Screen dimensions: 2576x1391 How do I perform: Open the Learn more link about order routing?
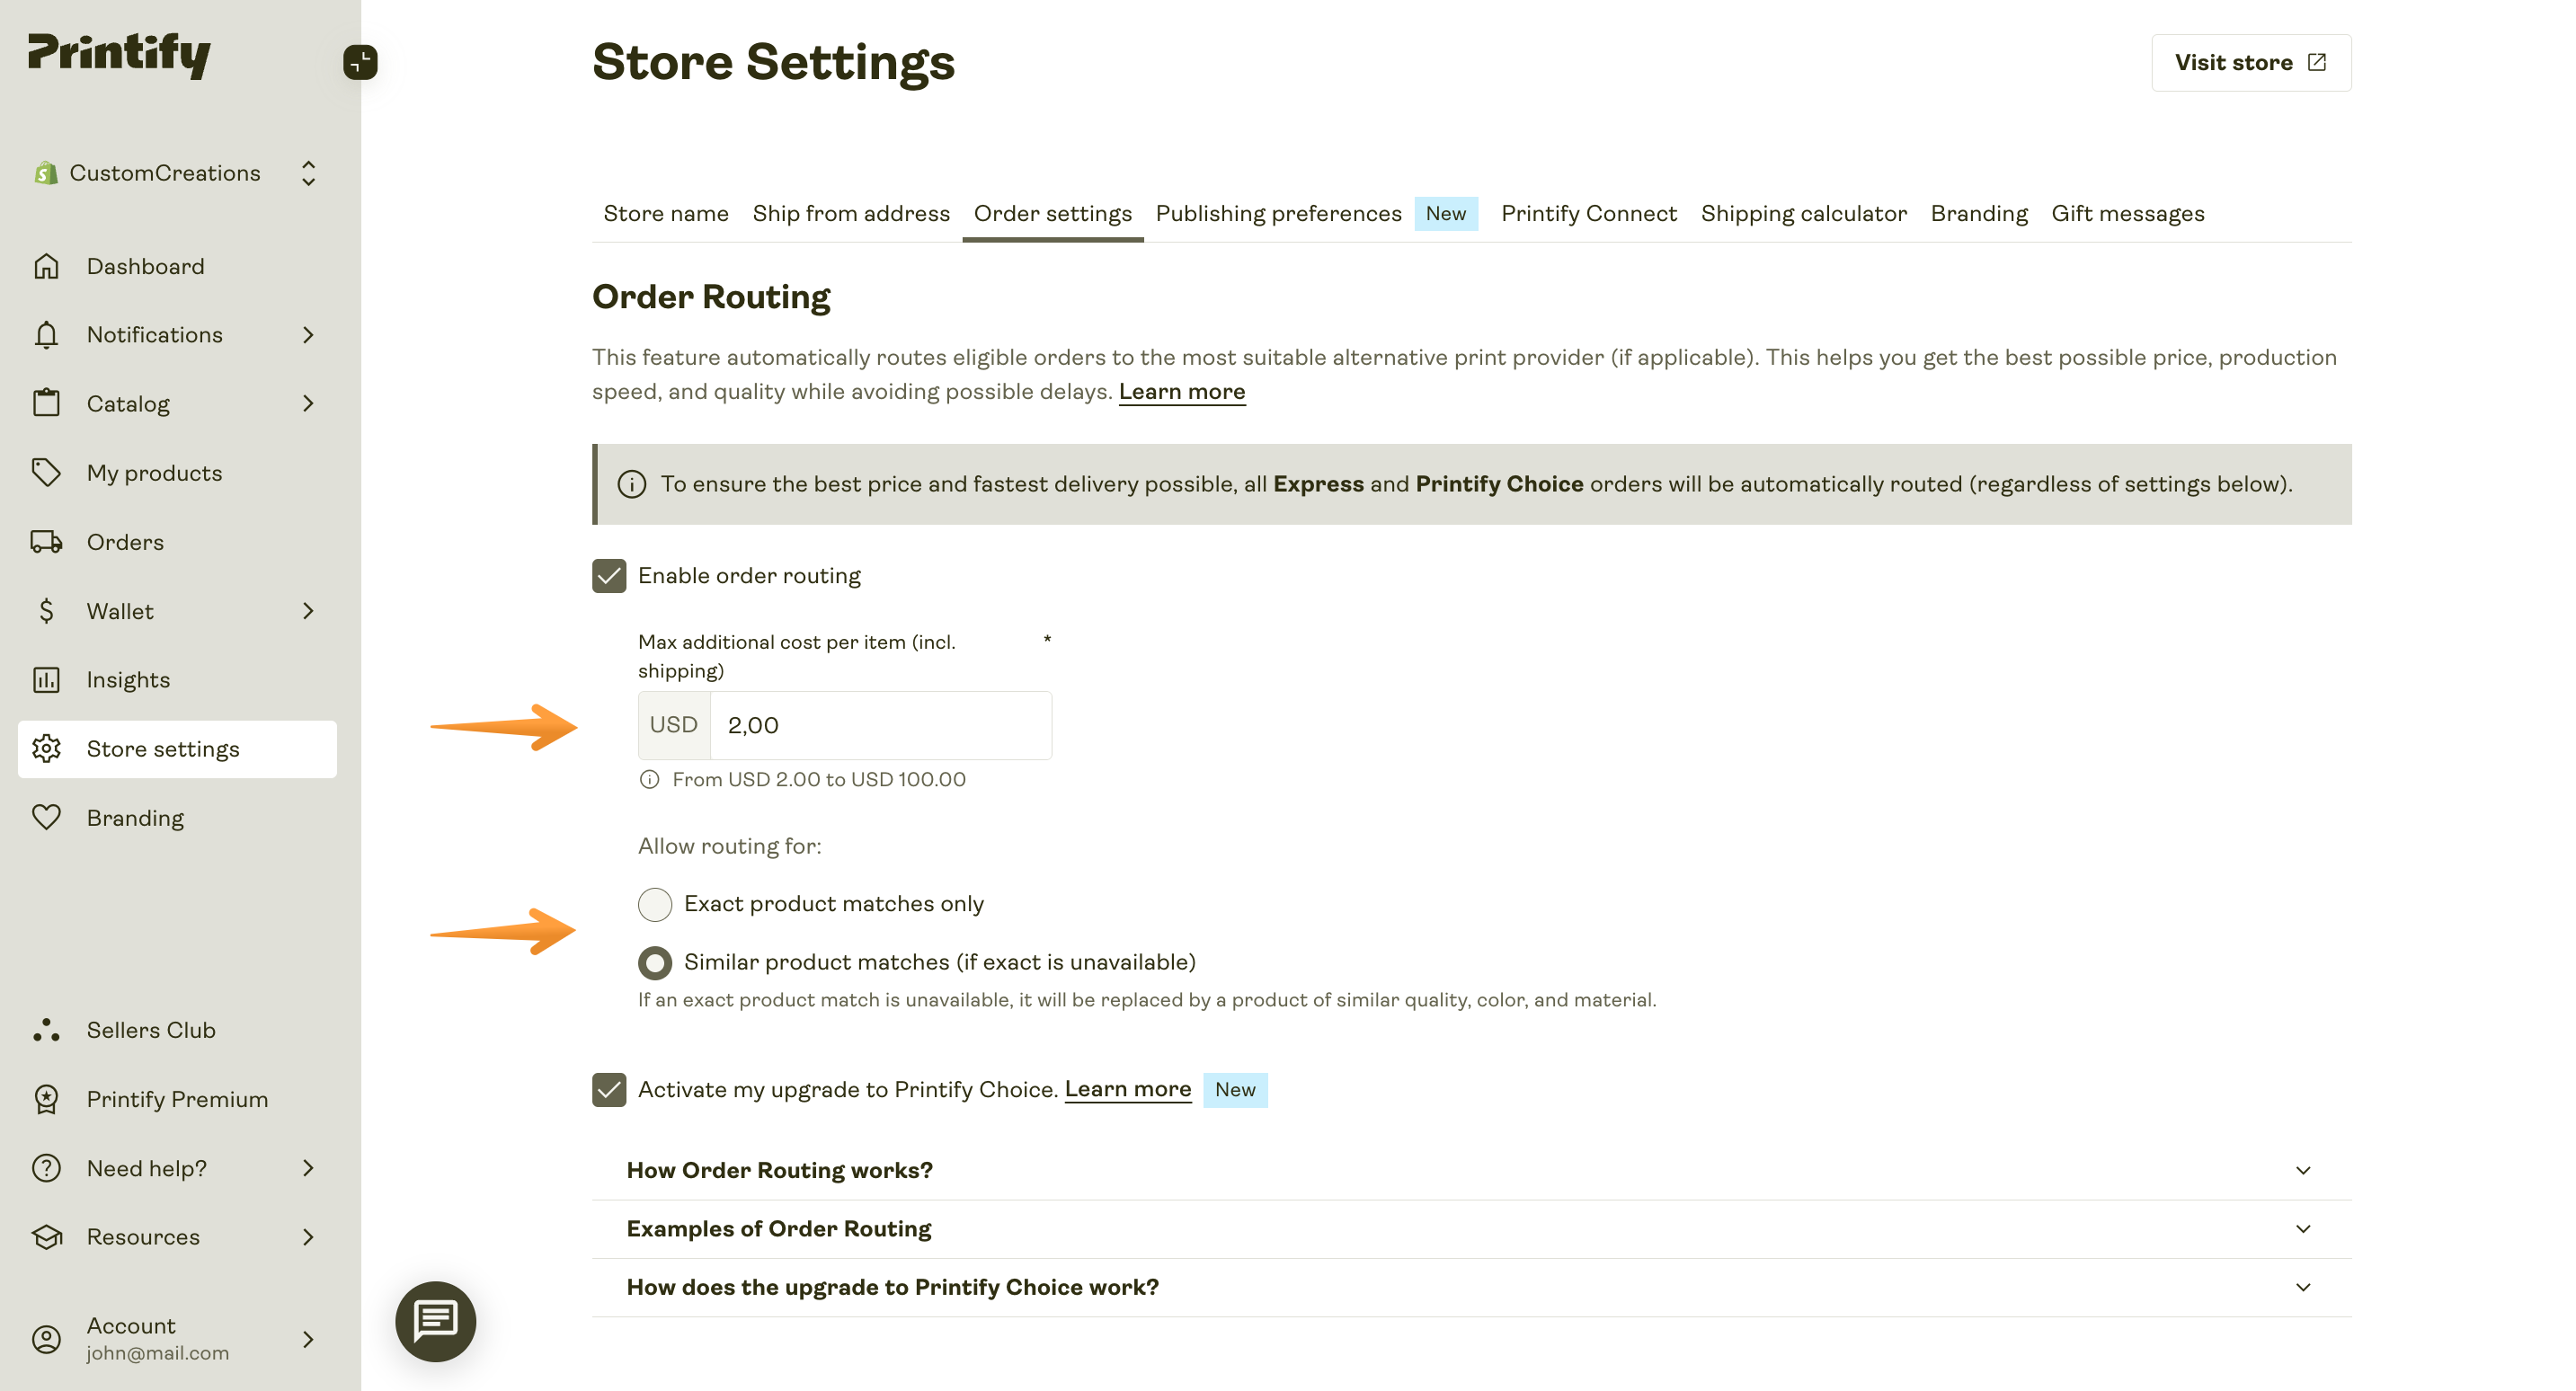coord(1182,391)
